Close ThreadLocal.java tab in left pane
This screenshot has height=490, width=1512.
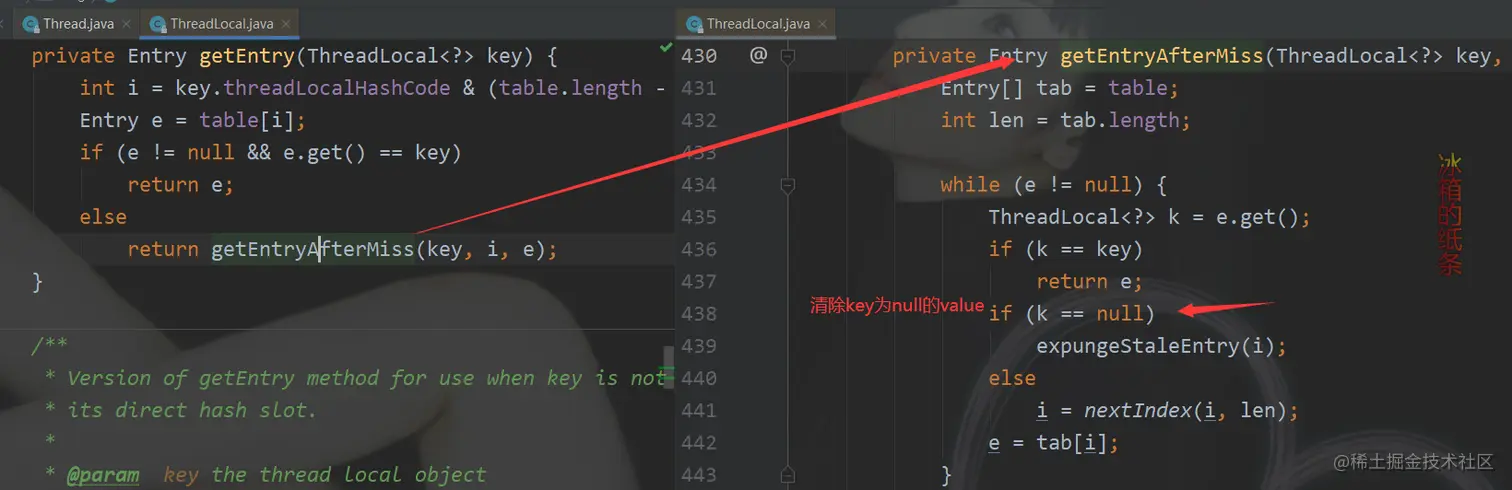286,24
